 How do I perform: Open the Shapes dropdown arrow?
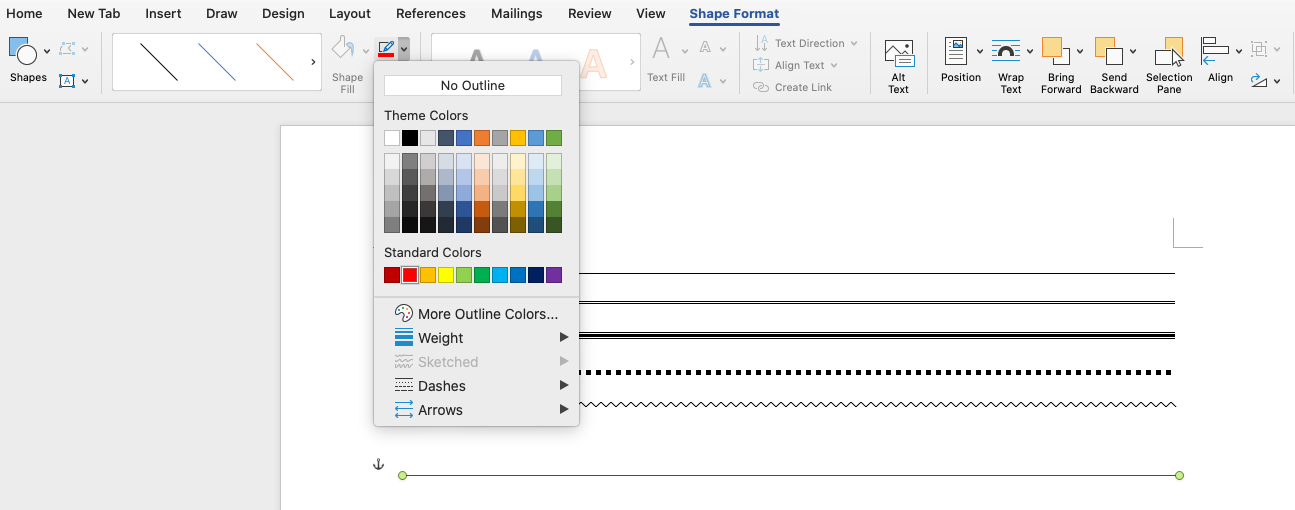(47, 52)
